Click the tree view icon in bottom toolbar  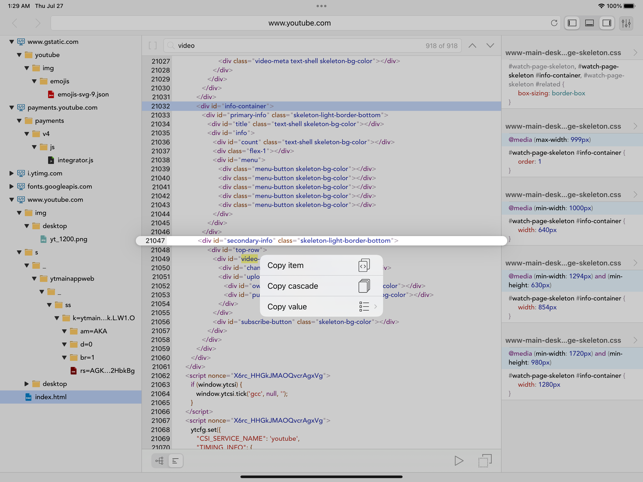click(x=159, y=461)
